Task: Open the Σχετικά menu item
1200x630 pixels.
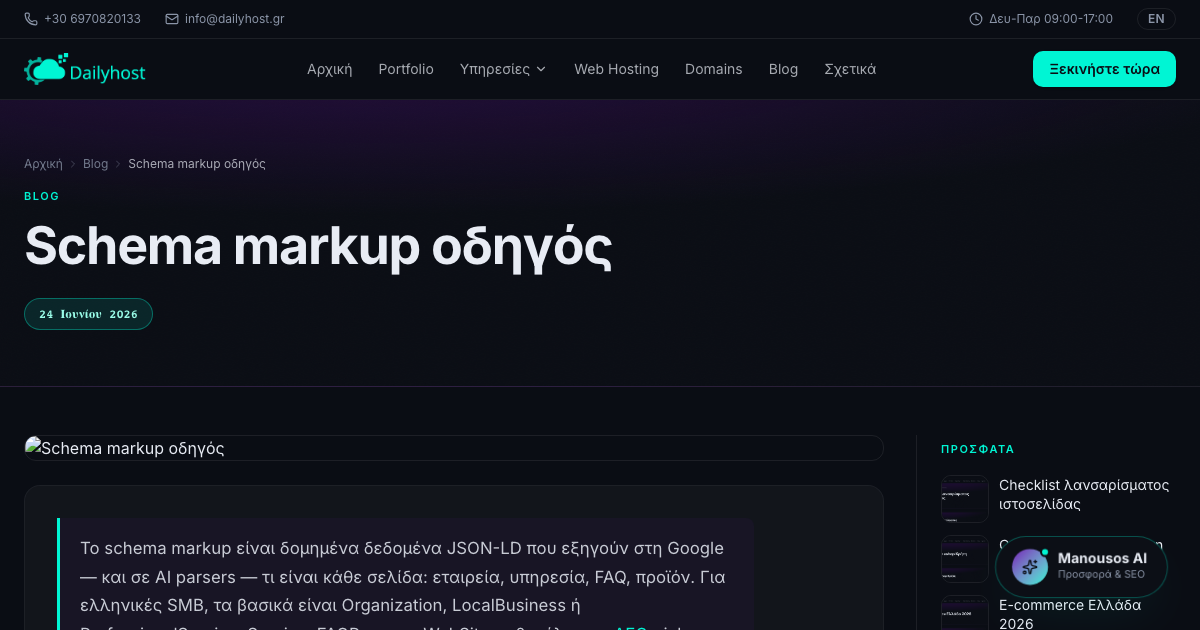Action: 850,69
